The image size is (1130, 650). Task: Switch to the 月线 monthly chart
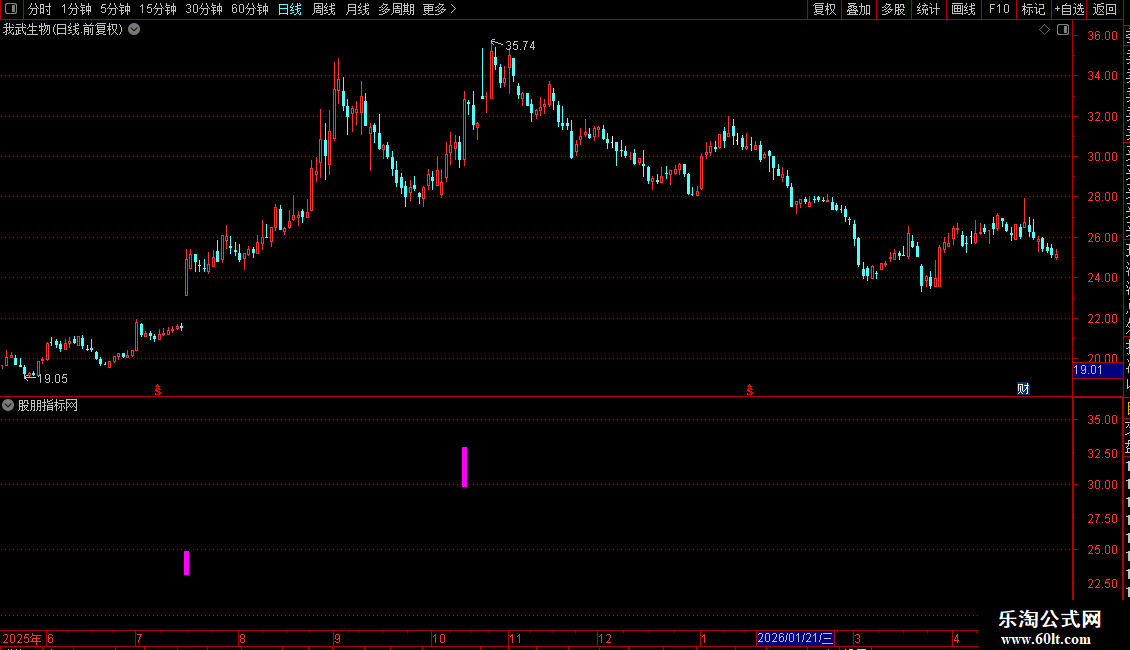point(357,9)
